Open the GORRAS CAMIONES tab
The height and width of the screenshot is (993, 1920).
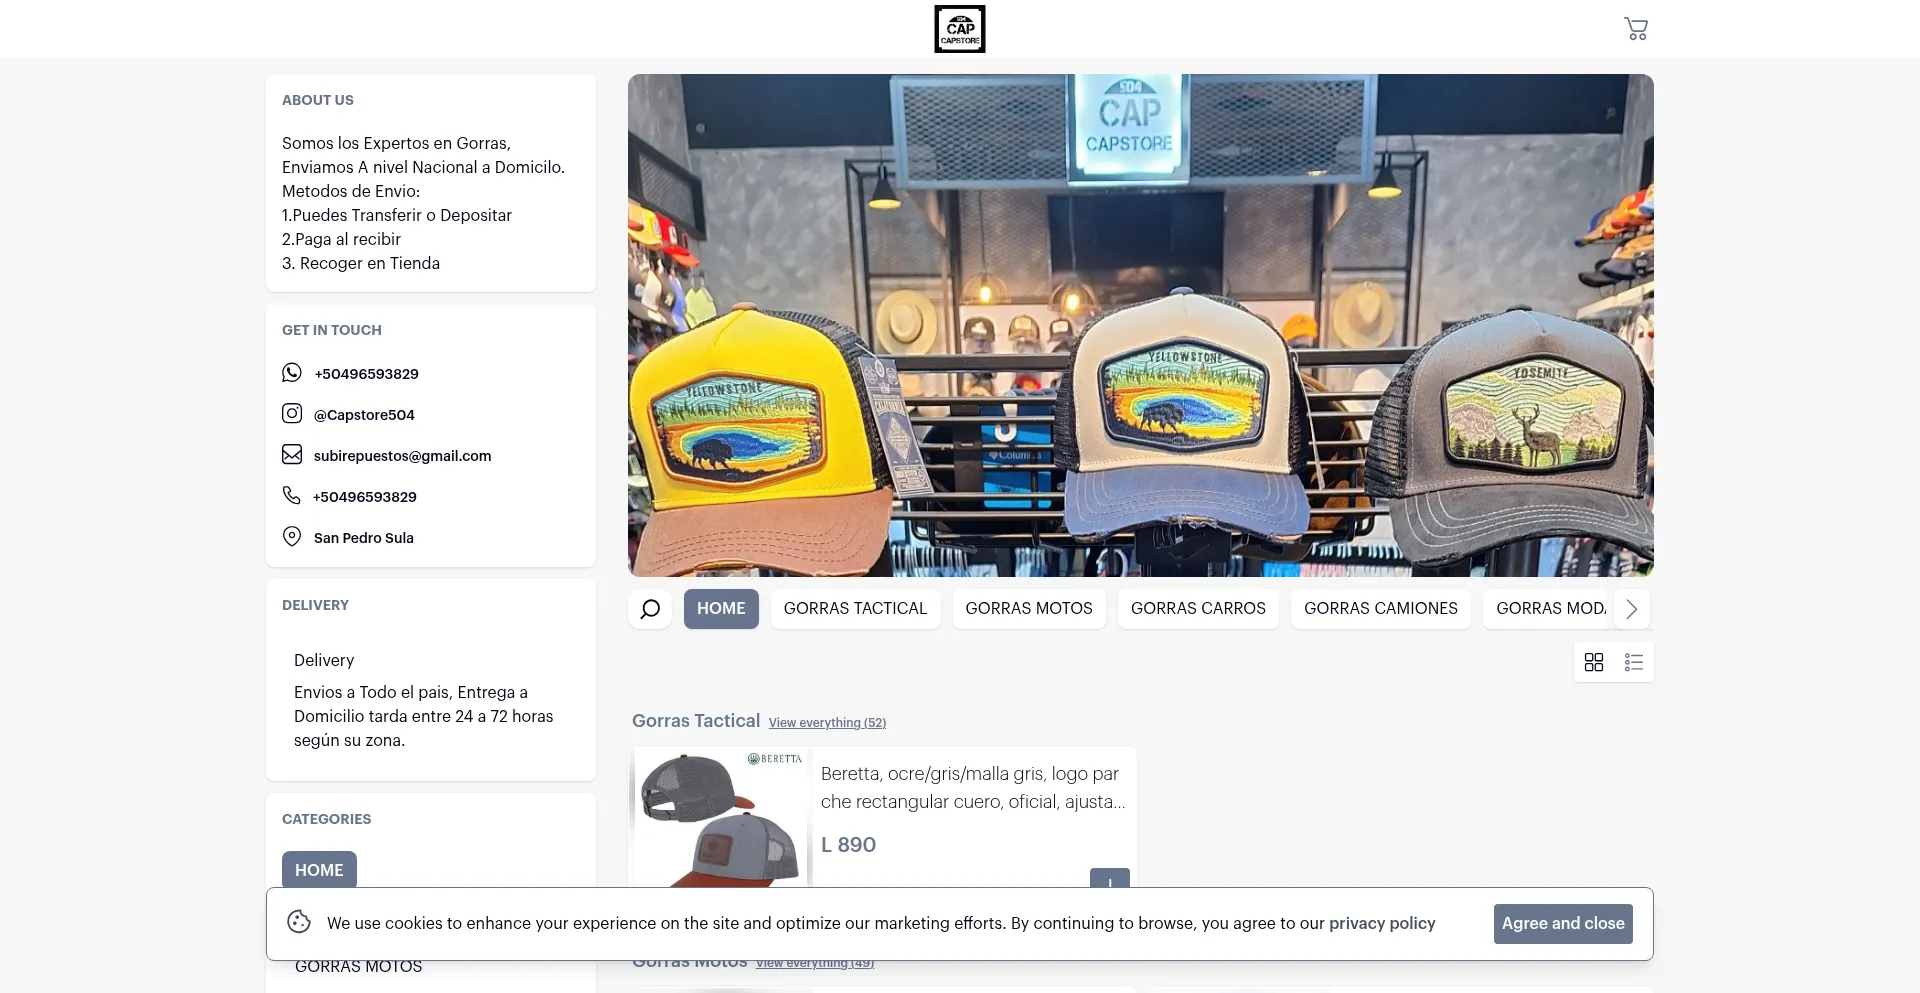[1381, 609]
